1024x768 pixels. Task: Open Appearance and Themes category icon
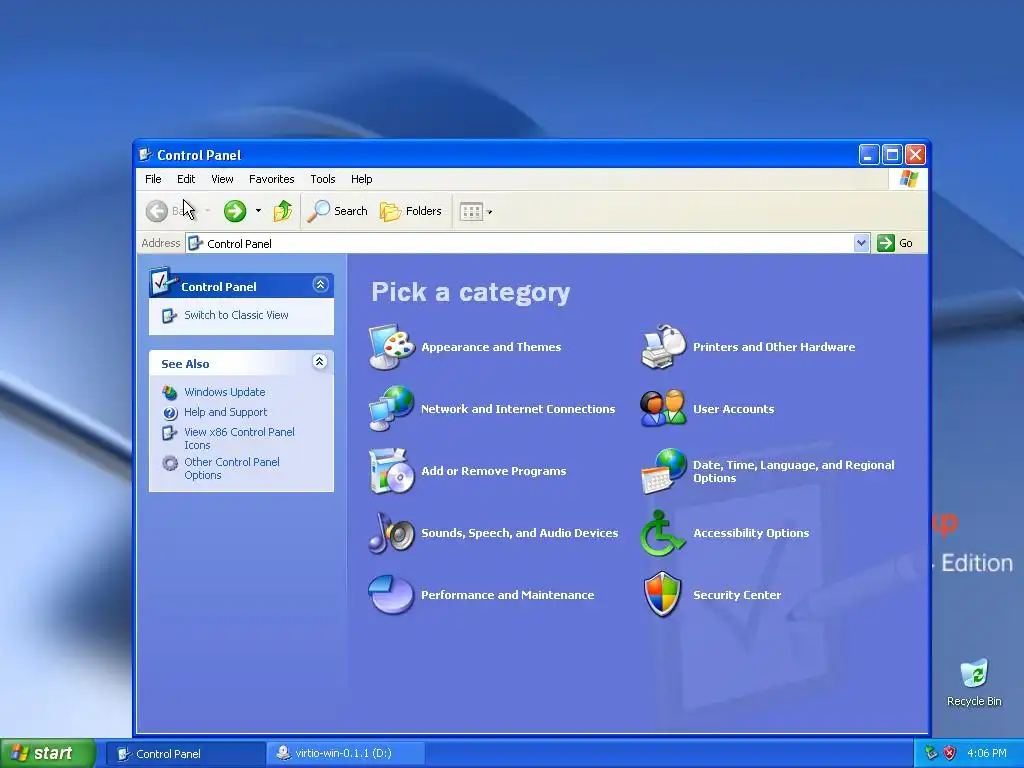coord(391,347)
